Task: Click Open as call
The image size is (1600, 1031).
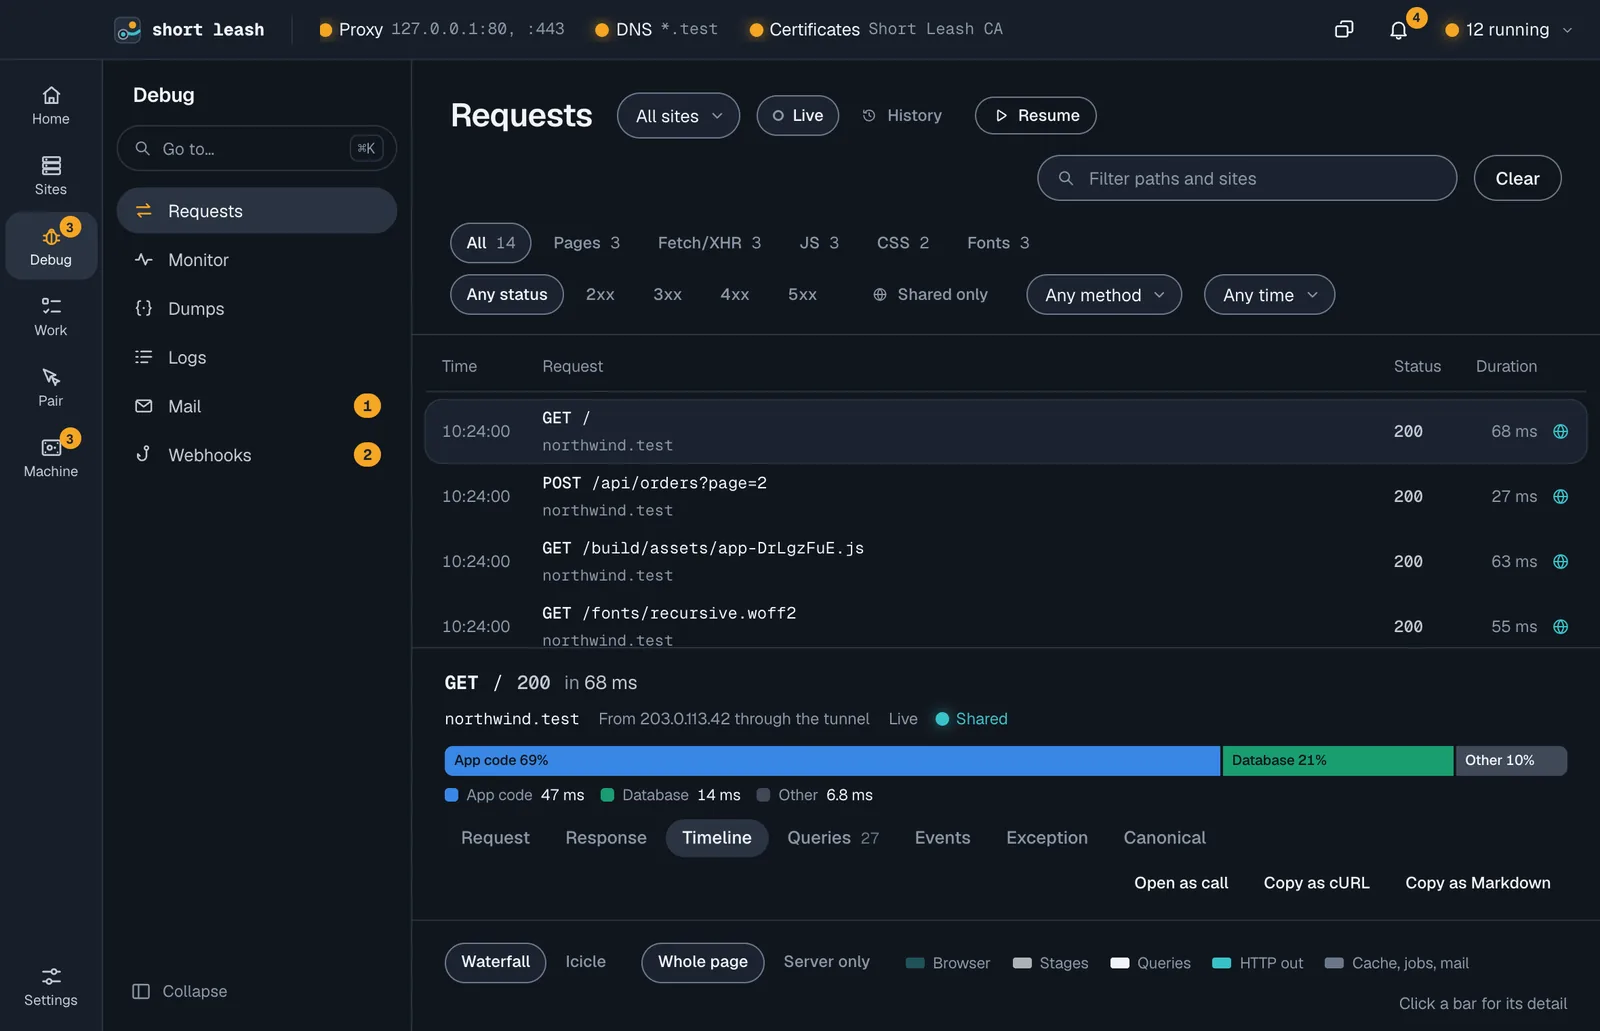Action: [1181, 883]
